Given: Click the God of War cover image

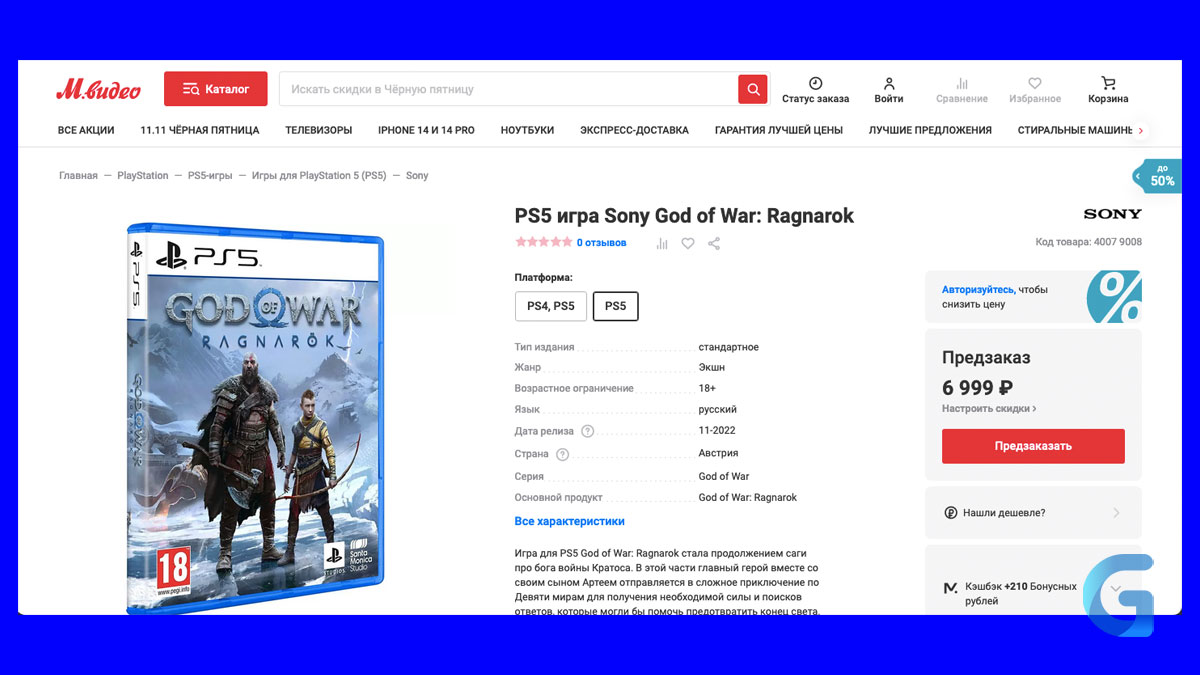Looking at the screenshot, I should (x=255, y=418).
